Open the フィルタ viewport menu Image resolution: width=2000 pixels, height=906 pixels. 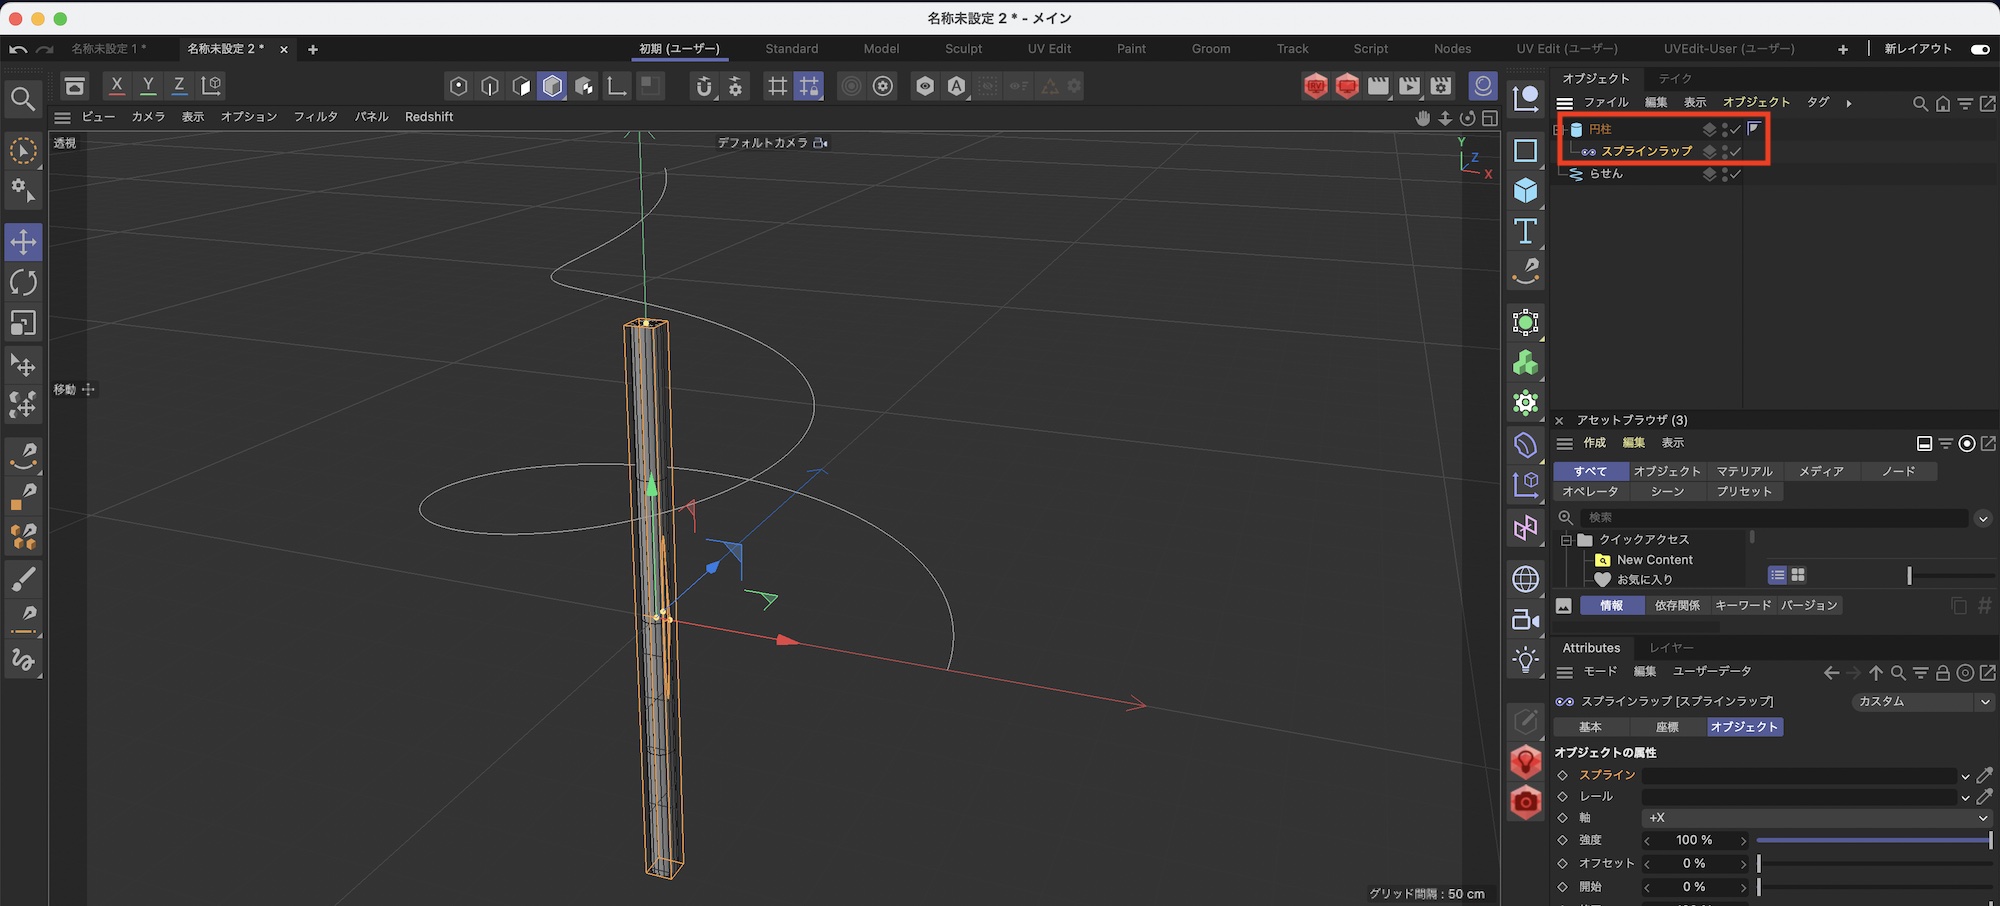click(x=315, y=117)
